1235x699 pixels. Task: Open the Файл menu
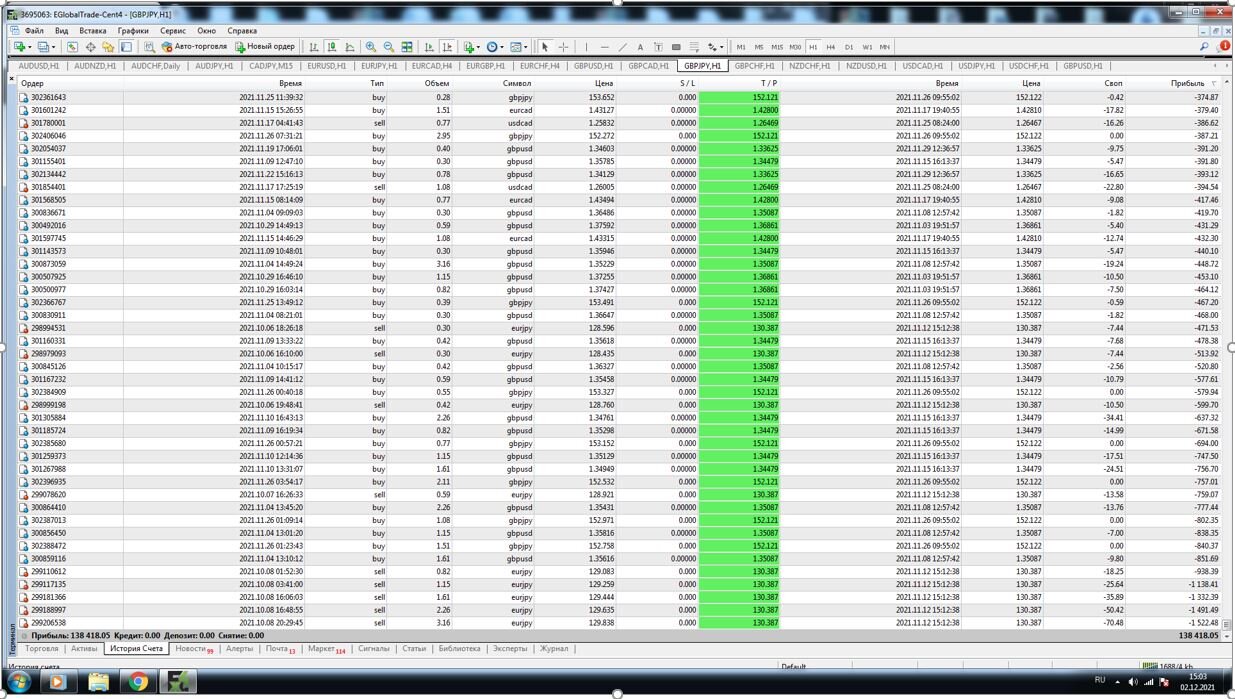click(34, 31)
